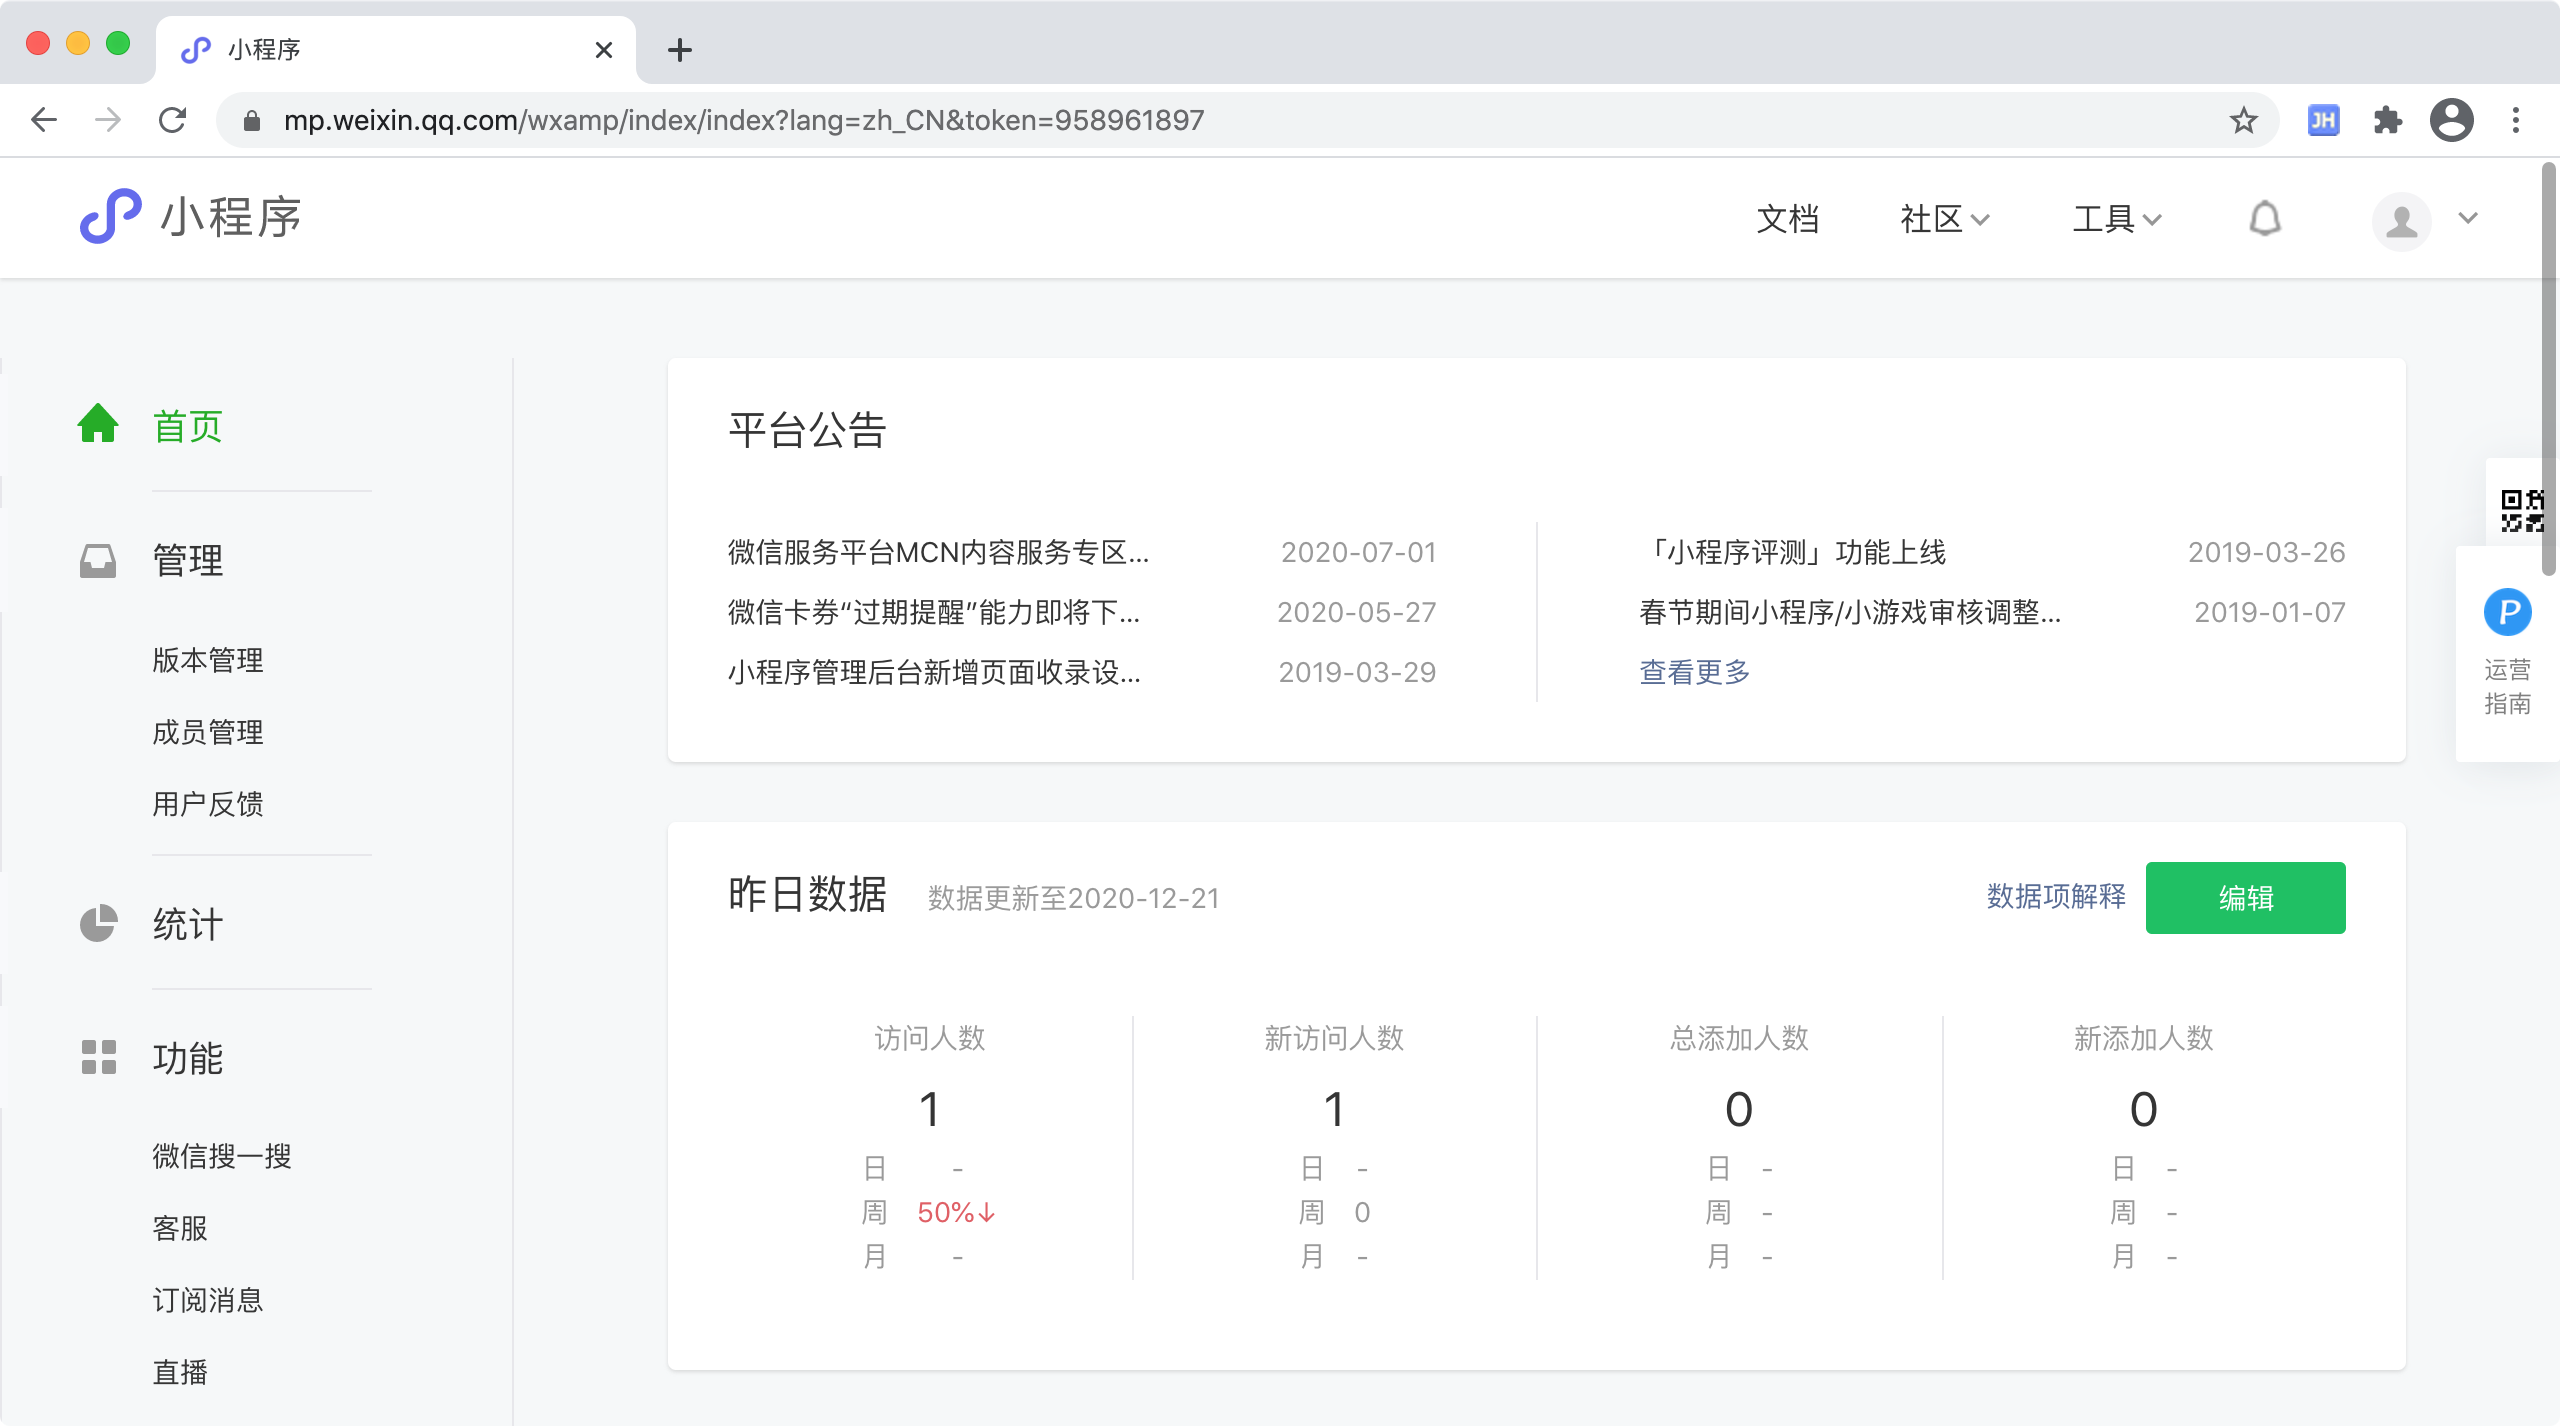Select 成员管理 from the sidebar

pyautogui.click(x=208, y=732)
